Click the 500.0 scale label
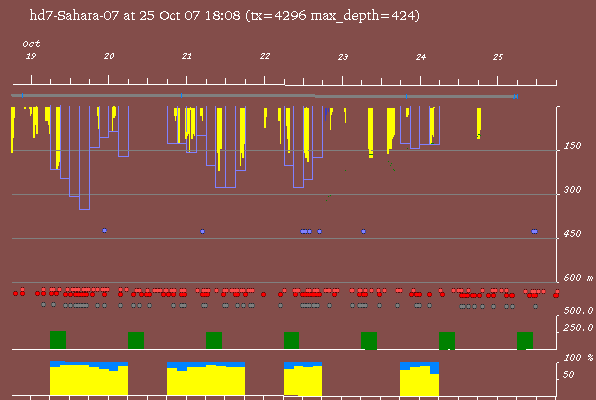596x400 pixels. coord(578,311)
